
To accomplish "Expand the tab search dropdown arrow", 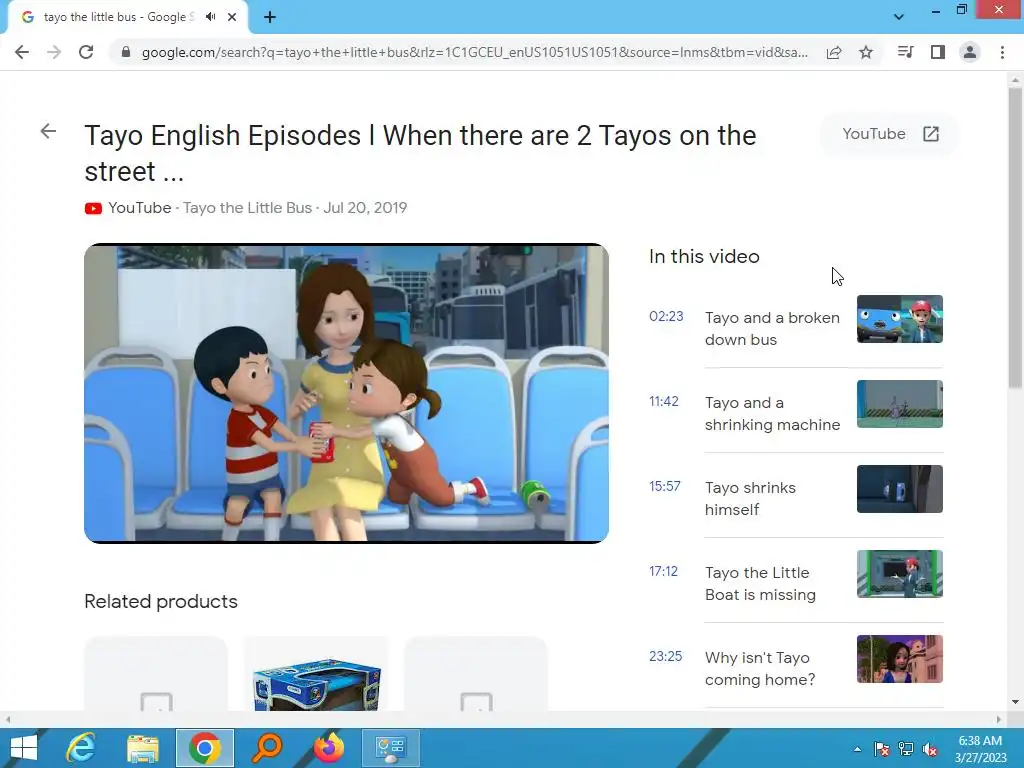I will (x=899, y=17).
